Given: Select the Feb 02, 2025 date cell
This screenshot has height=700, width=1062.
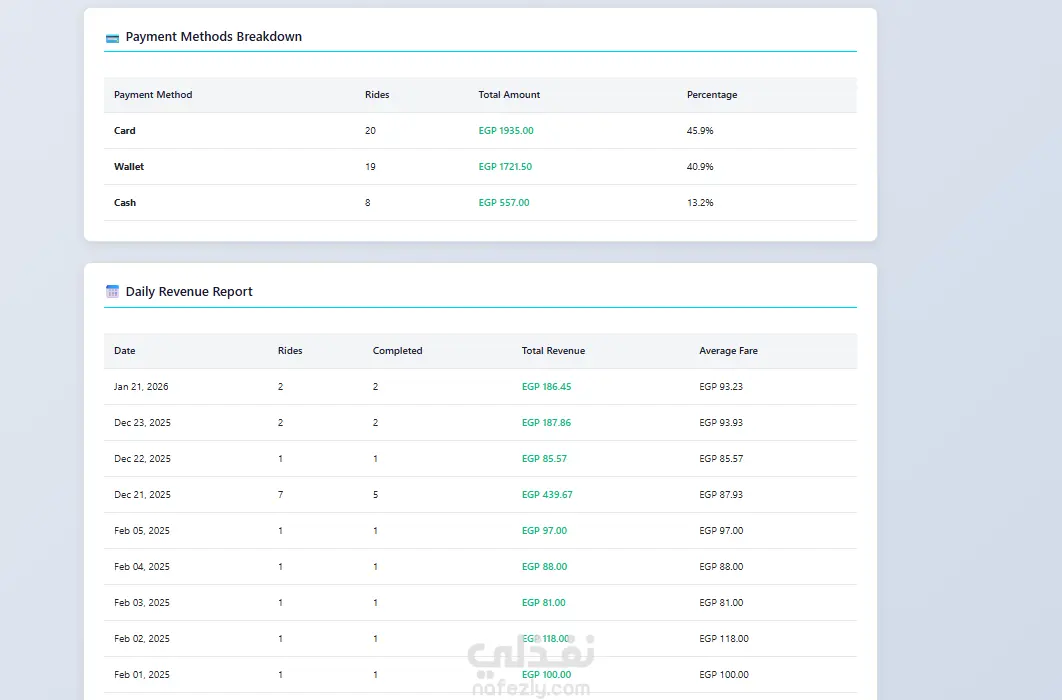Looking at the screenshot, I should point(142,638).
